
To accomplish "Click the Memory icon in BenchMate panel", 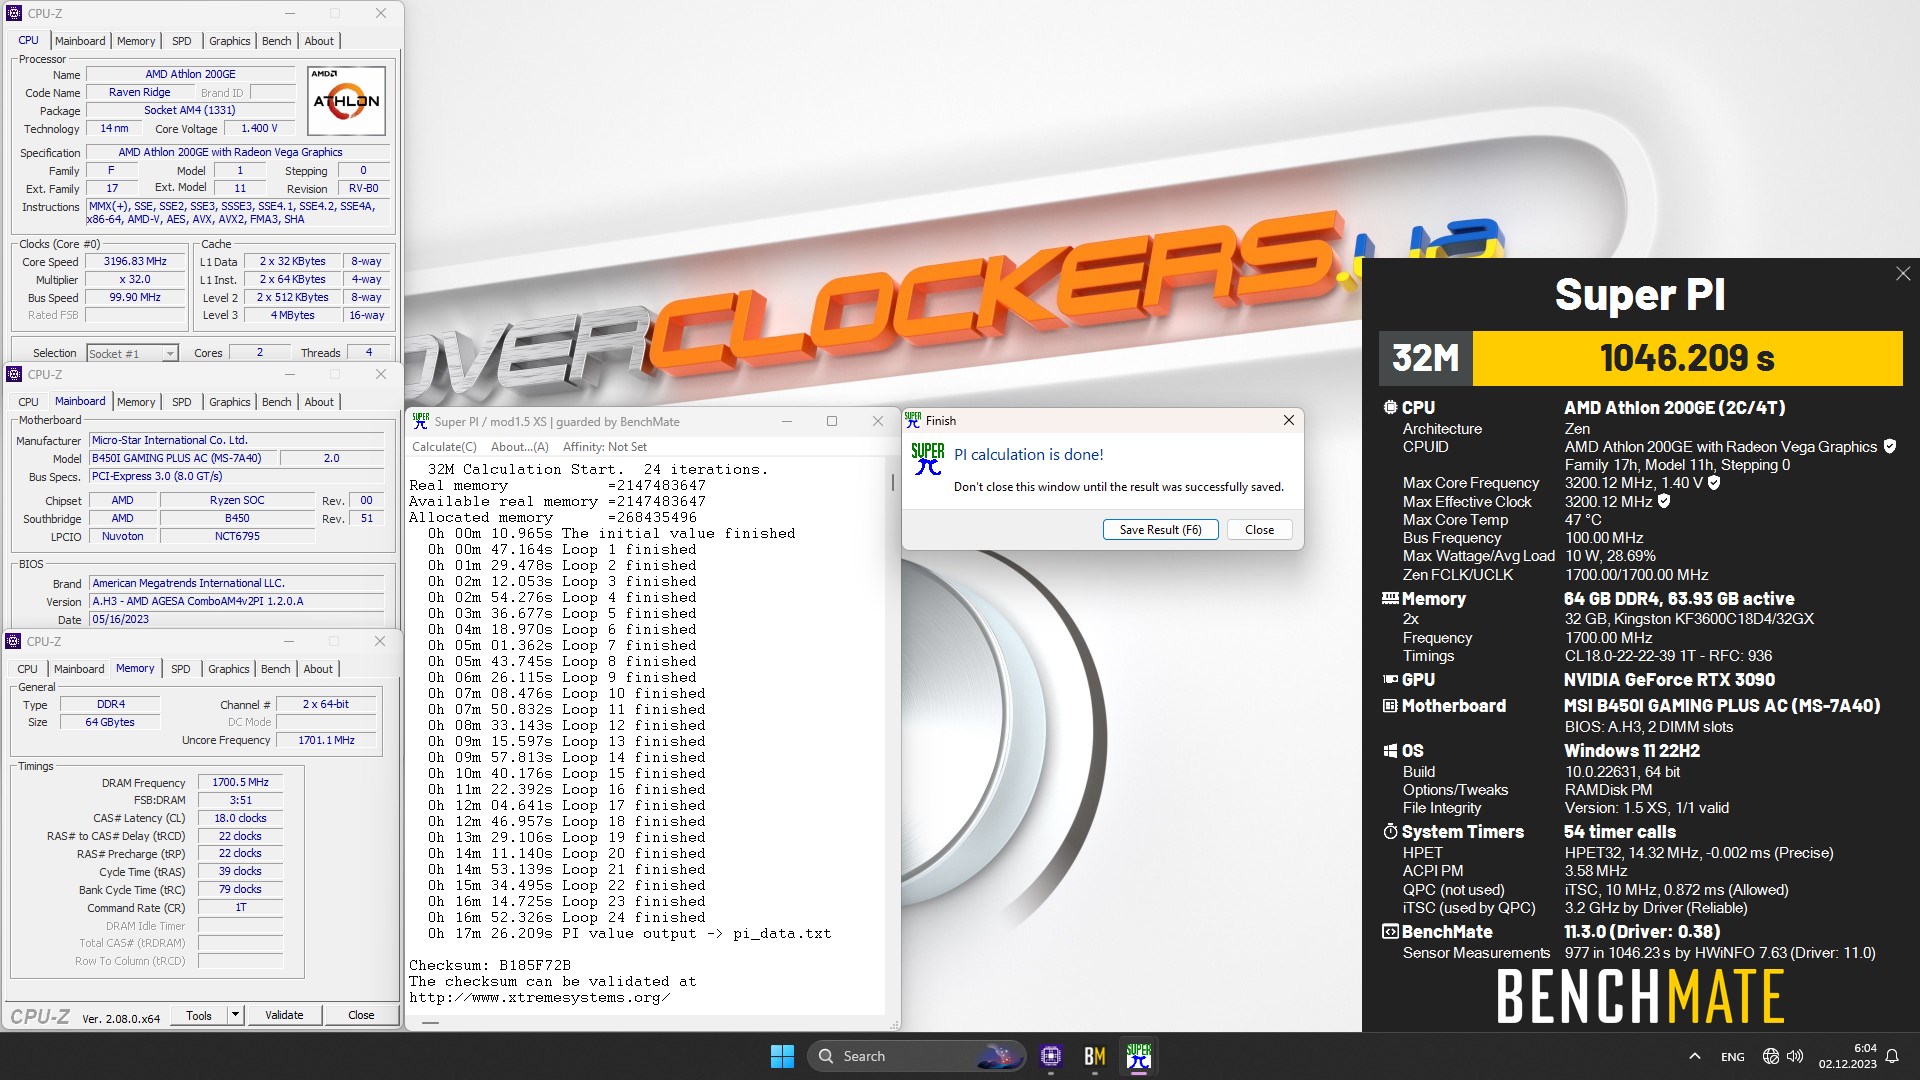I will (1390, 598).
